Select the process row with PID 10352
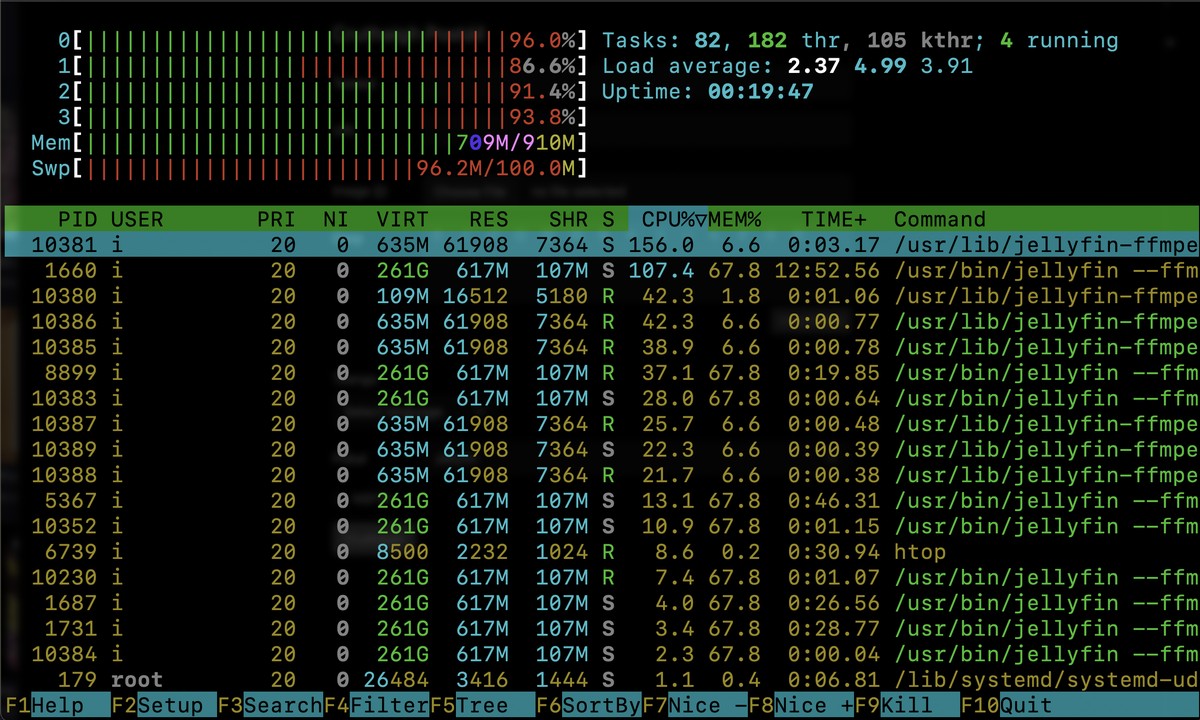Viewport: 1200px width, 720px height. point(600,526)
